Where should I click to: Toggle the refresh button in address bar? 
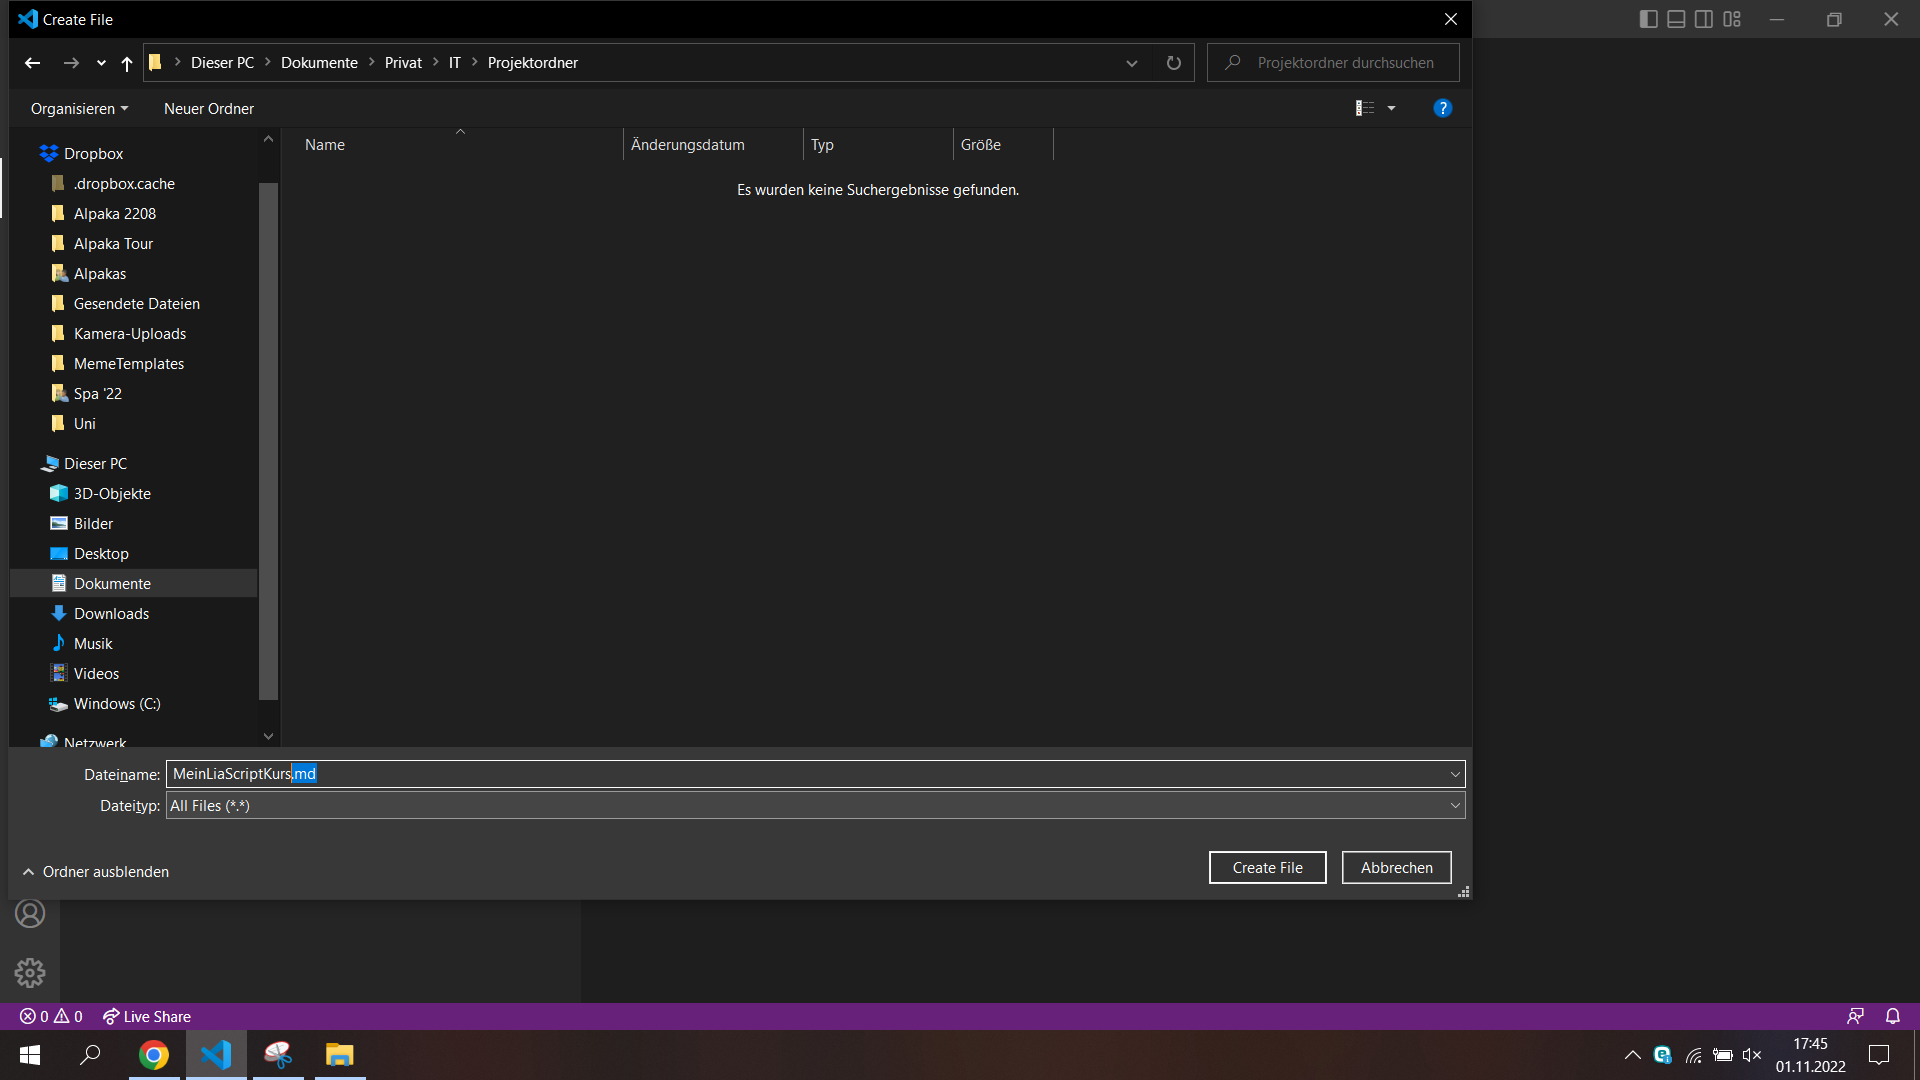pos(1174,62)
